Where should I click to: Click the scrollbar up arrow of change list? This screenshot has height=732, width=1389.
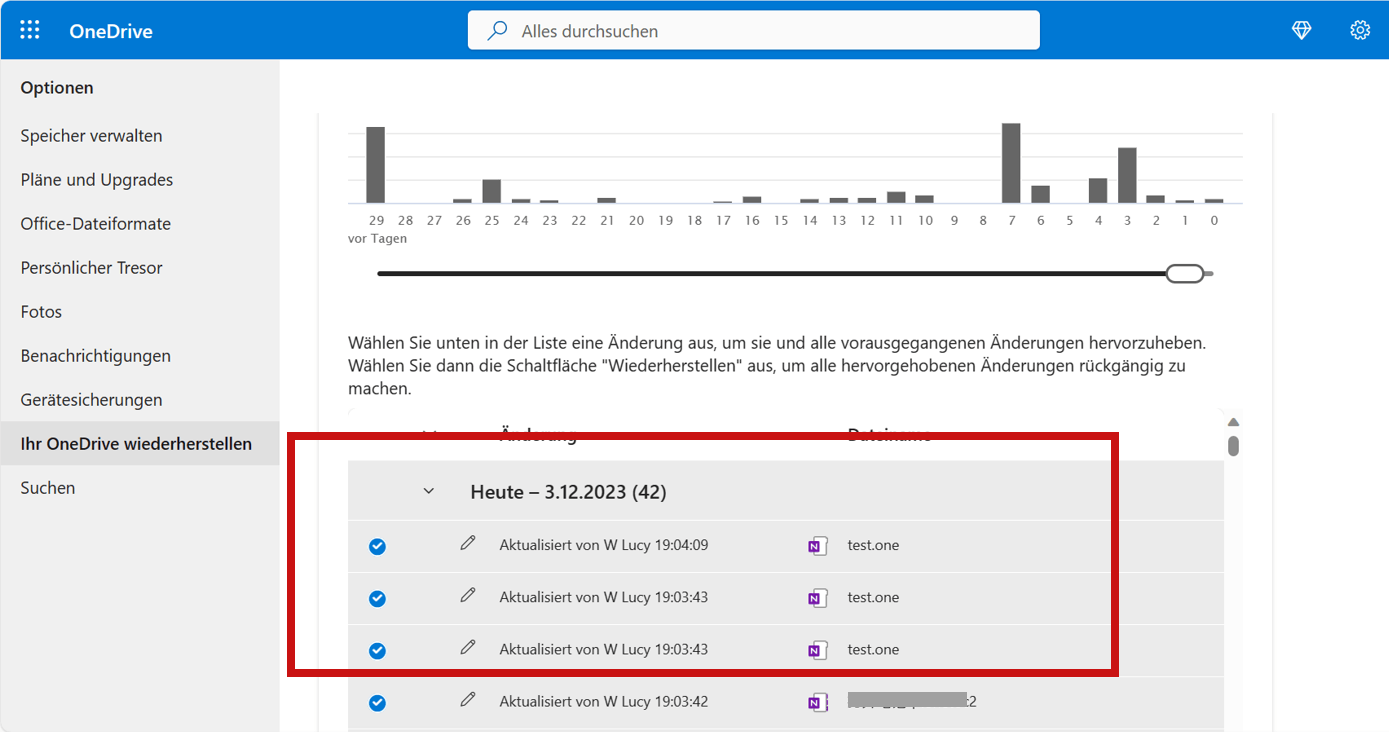[x=1233, y=422]
